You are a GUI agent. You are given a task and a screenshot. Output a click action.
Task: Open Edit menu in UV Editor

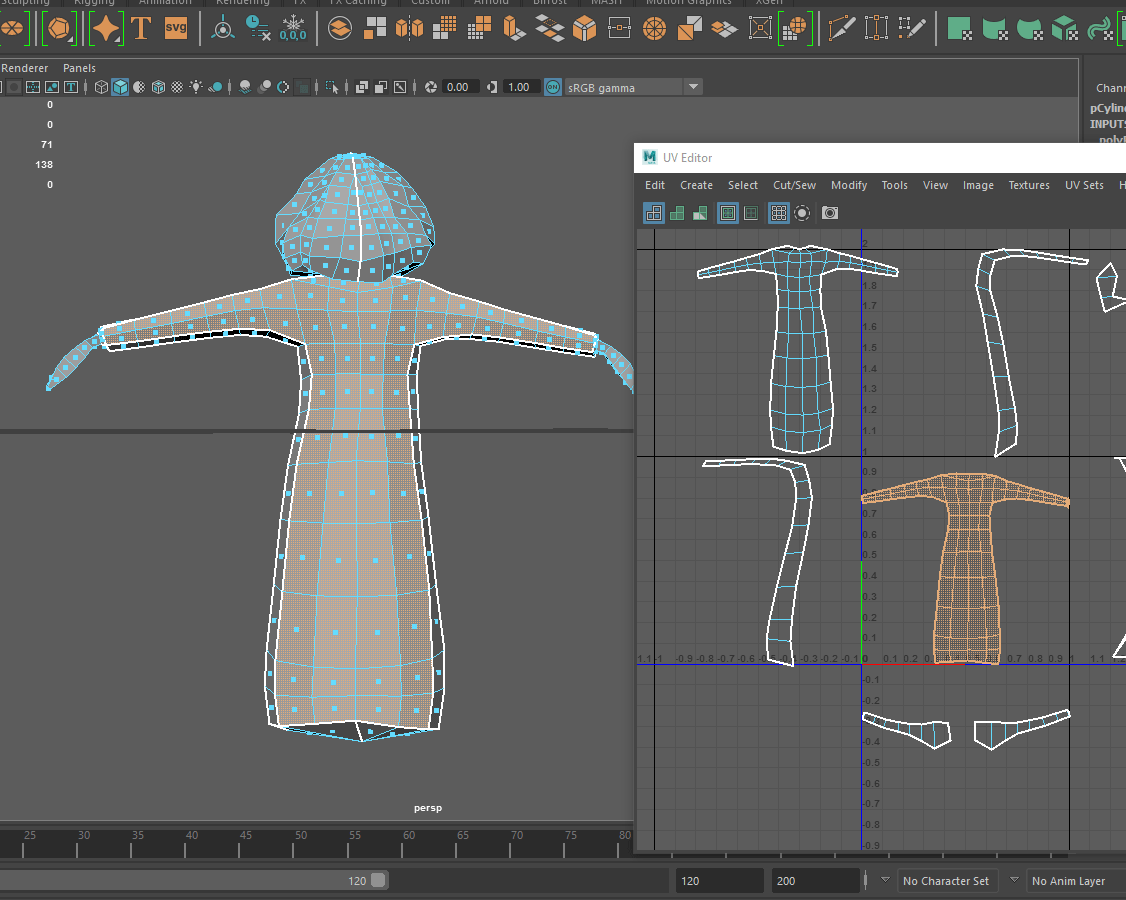[x=655, y=185]
